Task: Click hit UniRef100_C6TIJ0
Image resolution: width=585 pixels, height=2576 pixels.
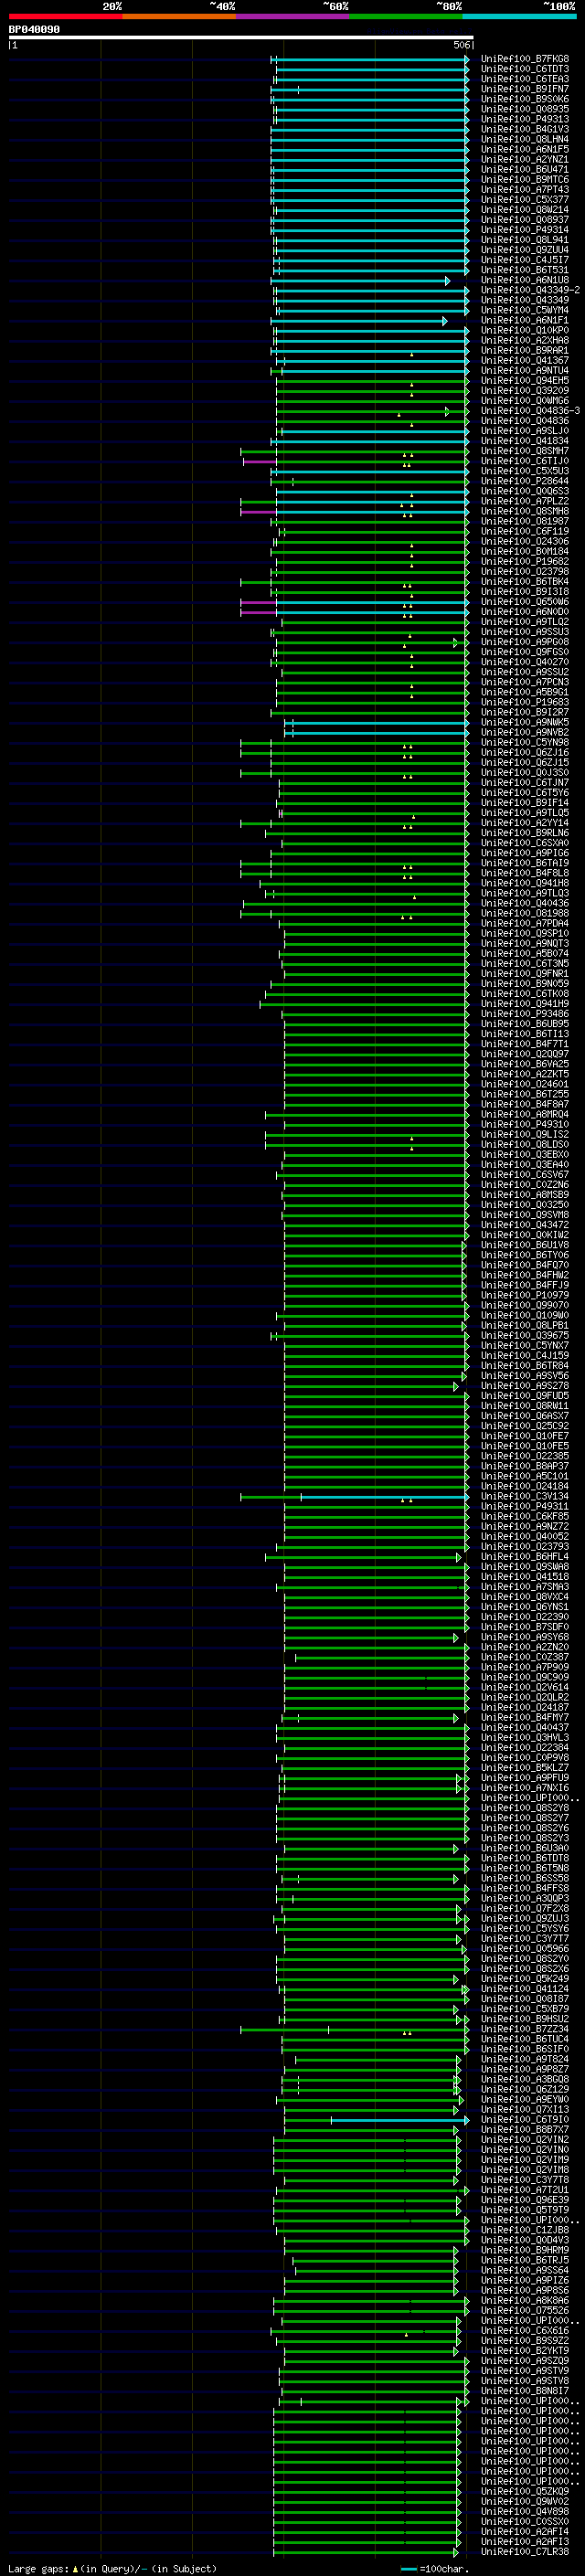Action: [524, 461]
